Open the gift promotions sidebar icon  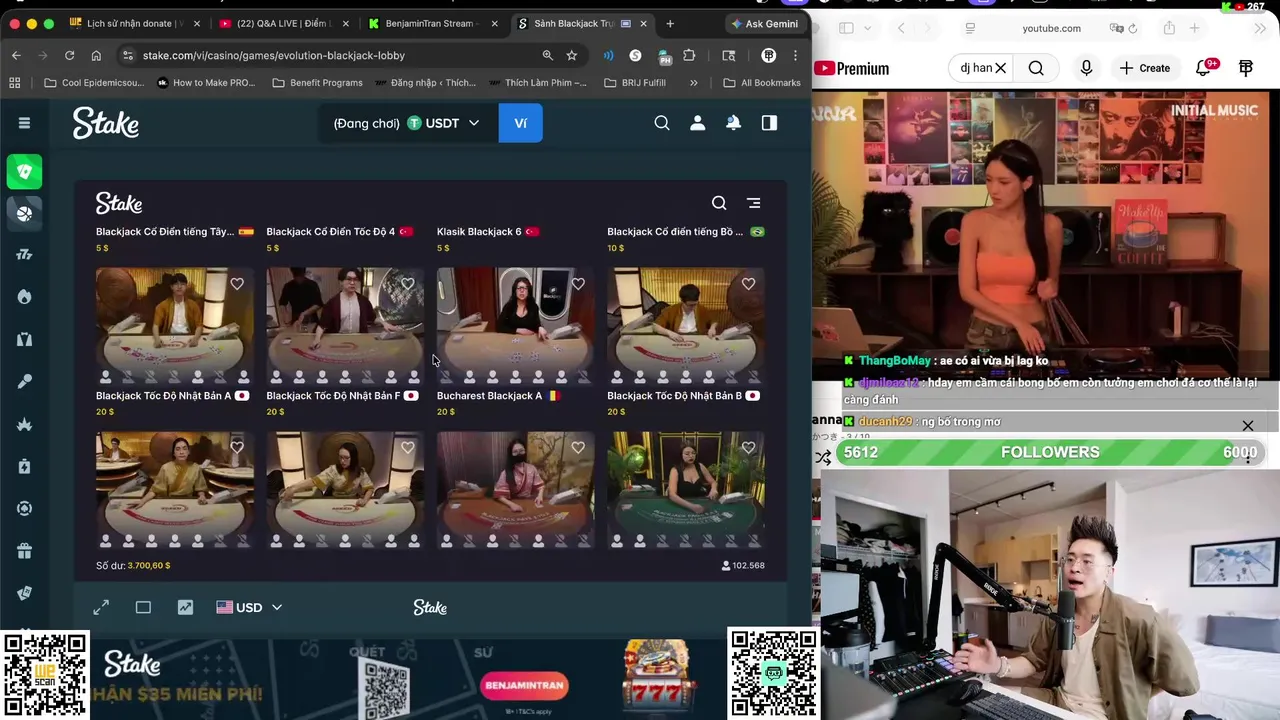pos(25,551)
